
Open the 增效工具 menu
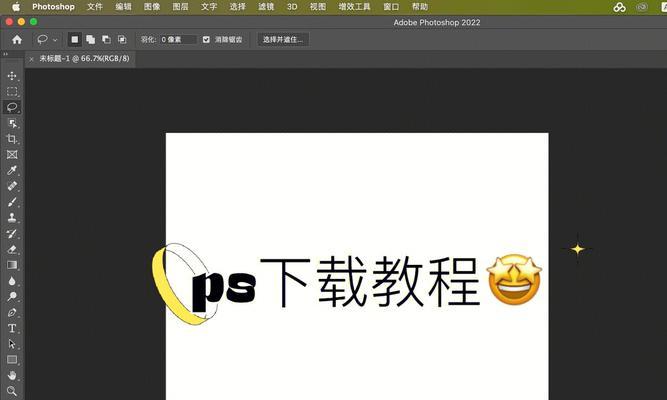coord(354,7)
